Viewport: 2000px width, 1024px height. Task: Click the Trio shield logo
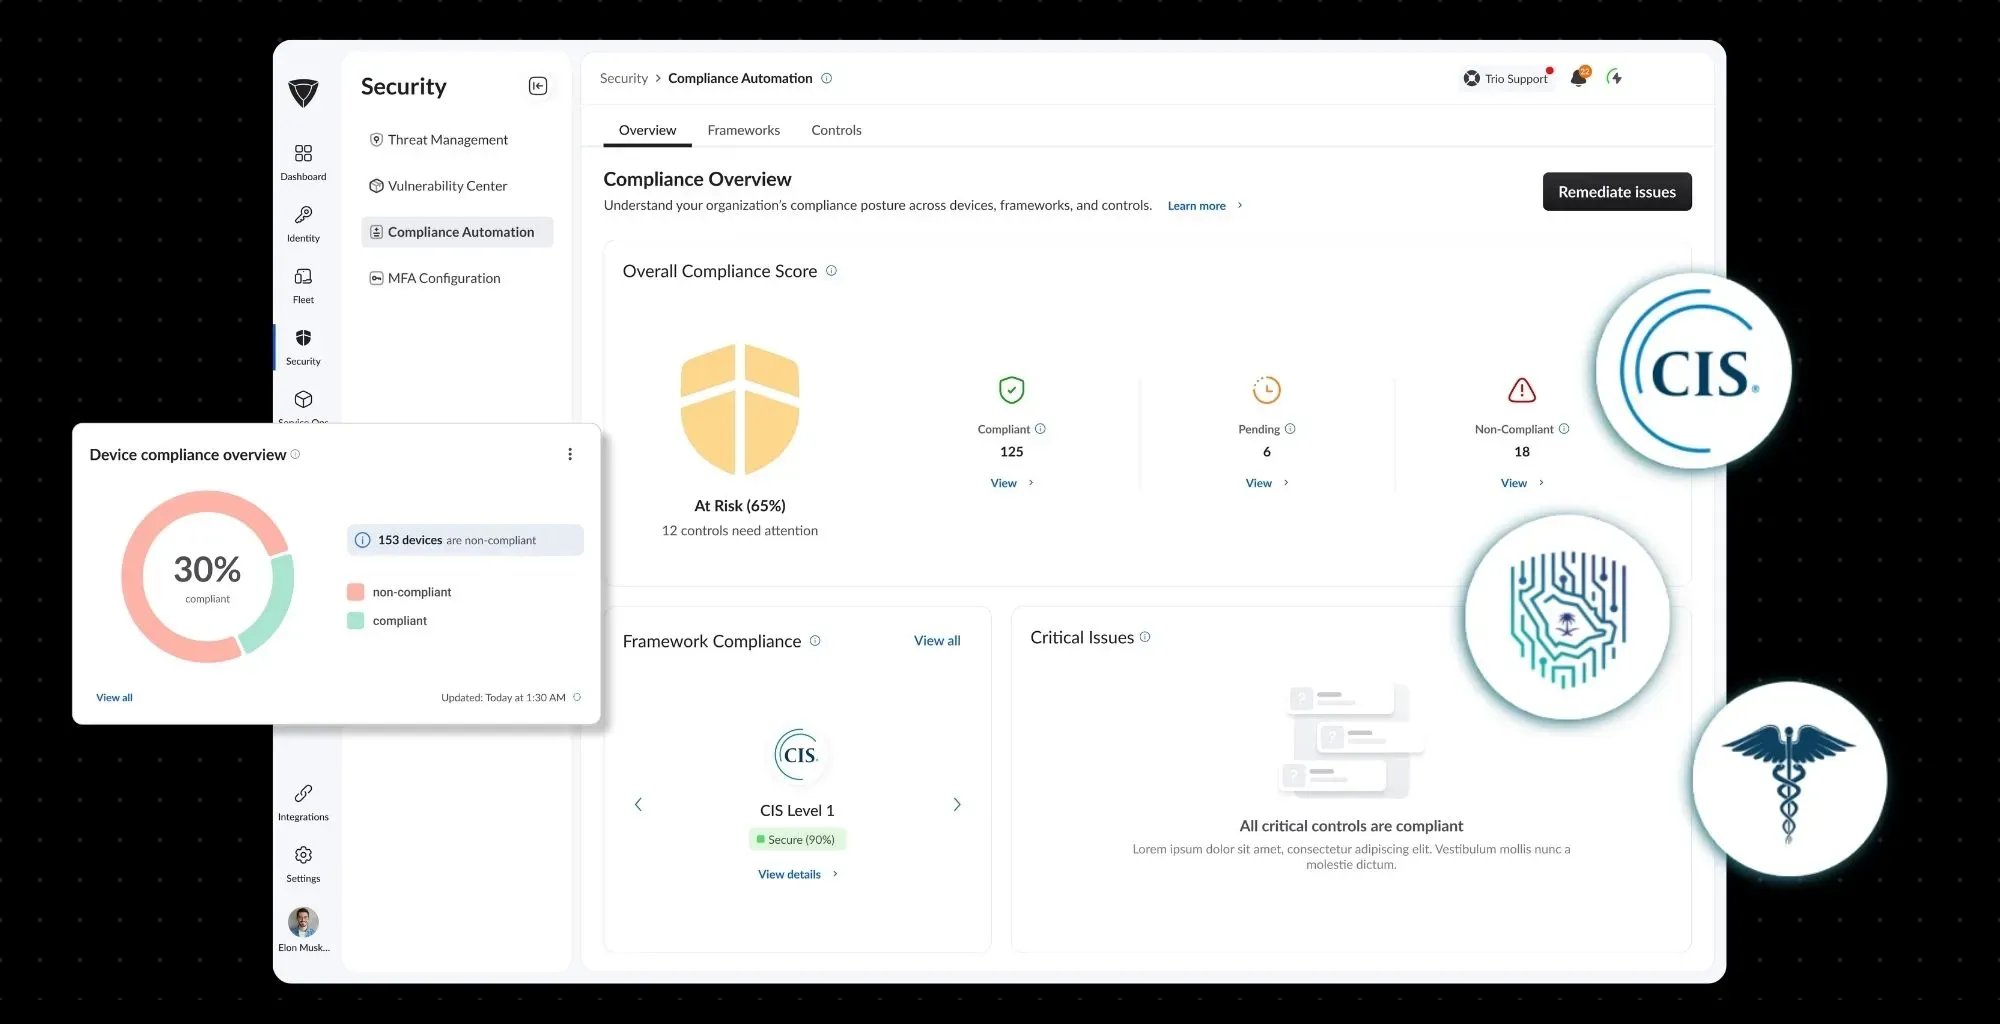(303, 93)
